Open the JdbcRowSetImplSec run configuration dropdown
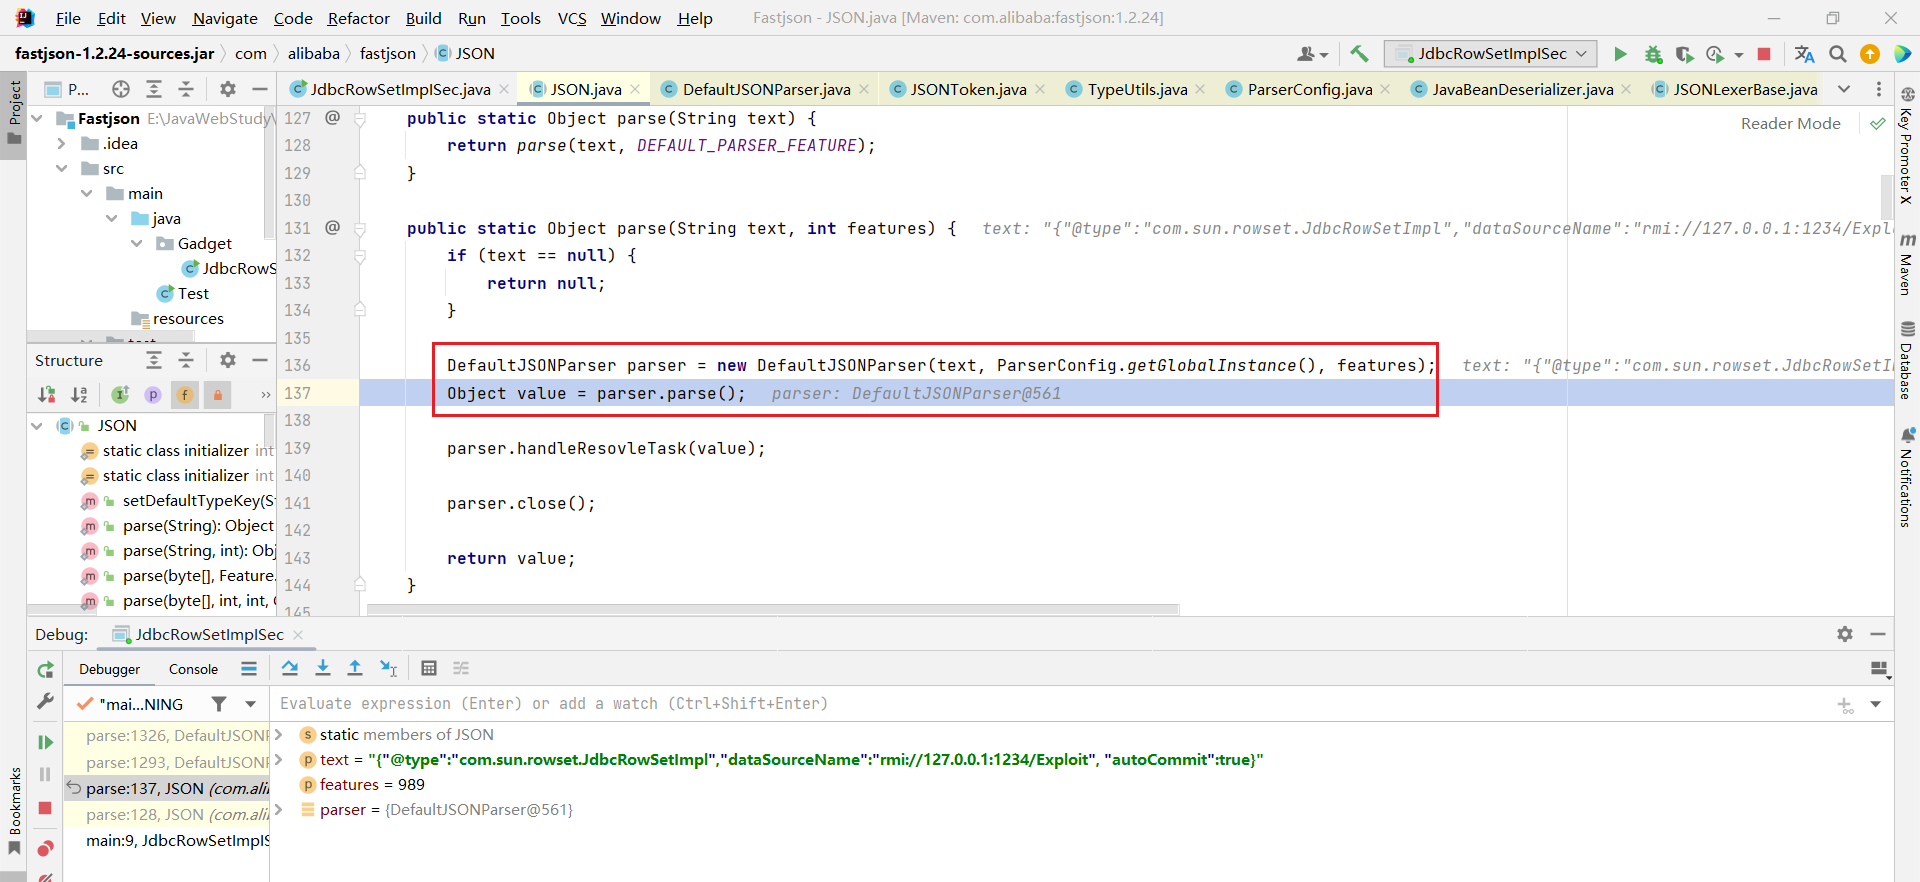 point(1490,54)
